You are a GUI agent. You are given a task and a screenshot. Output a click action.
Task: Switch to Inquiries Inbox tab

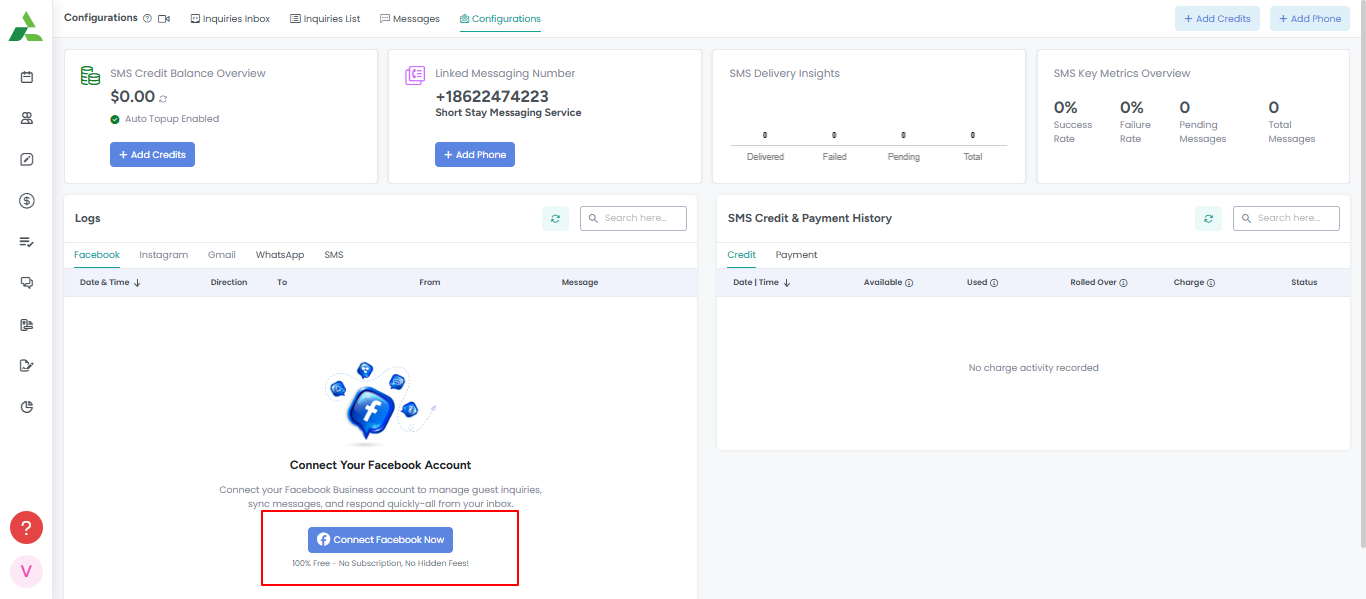(230, 19)
